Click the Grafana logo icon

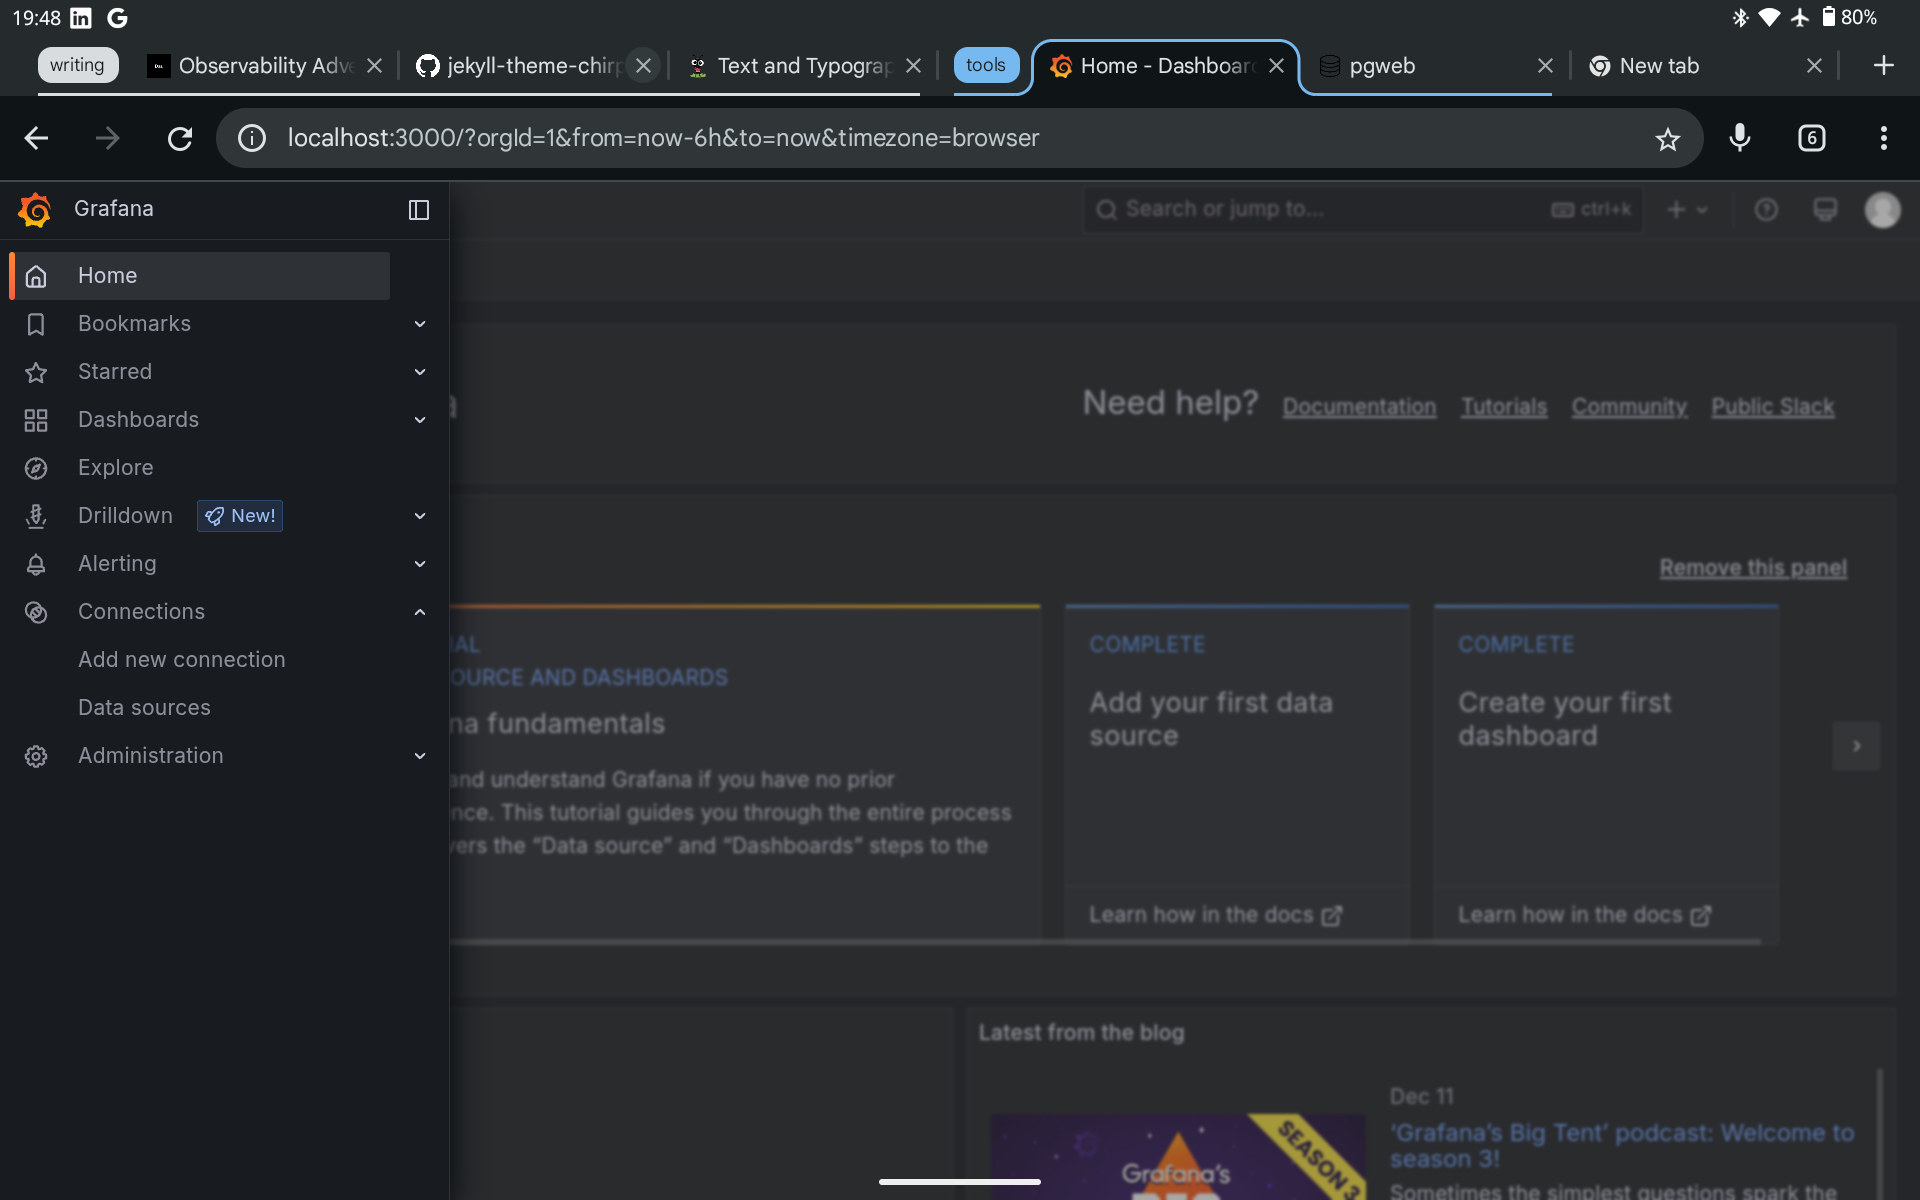(x=33, y=209)
